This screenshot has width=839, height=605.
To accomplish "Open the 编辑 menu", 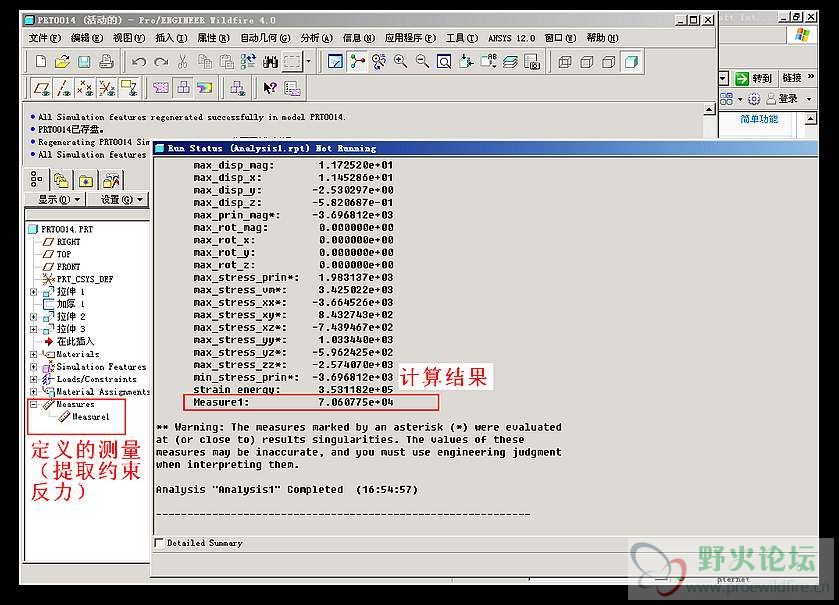I will (87, 38).
